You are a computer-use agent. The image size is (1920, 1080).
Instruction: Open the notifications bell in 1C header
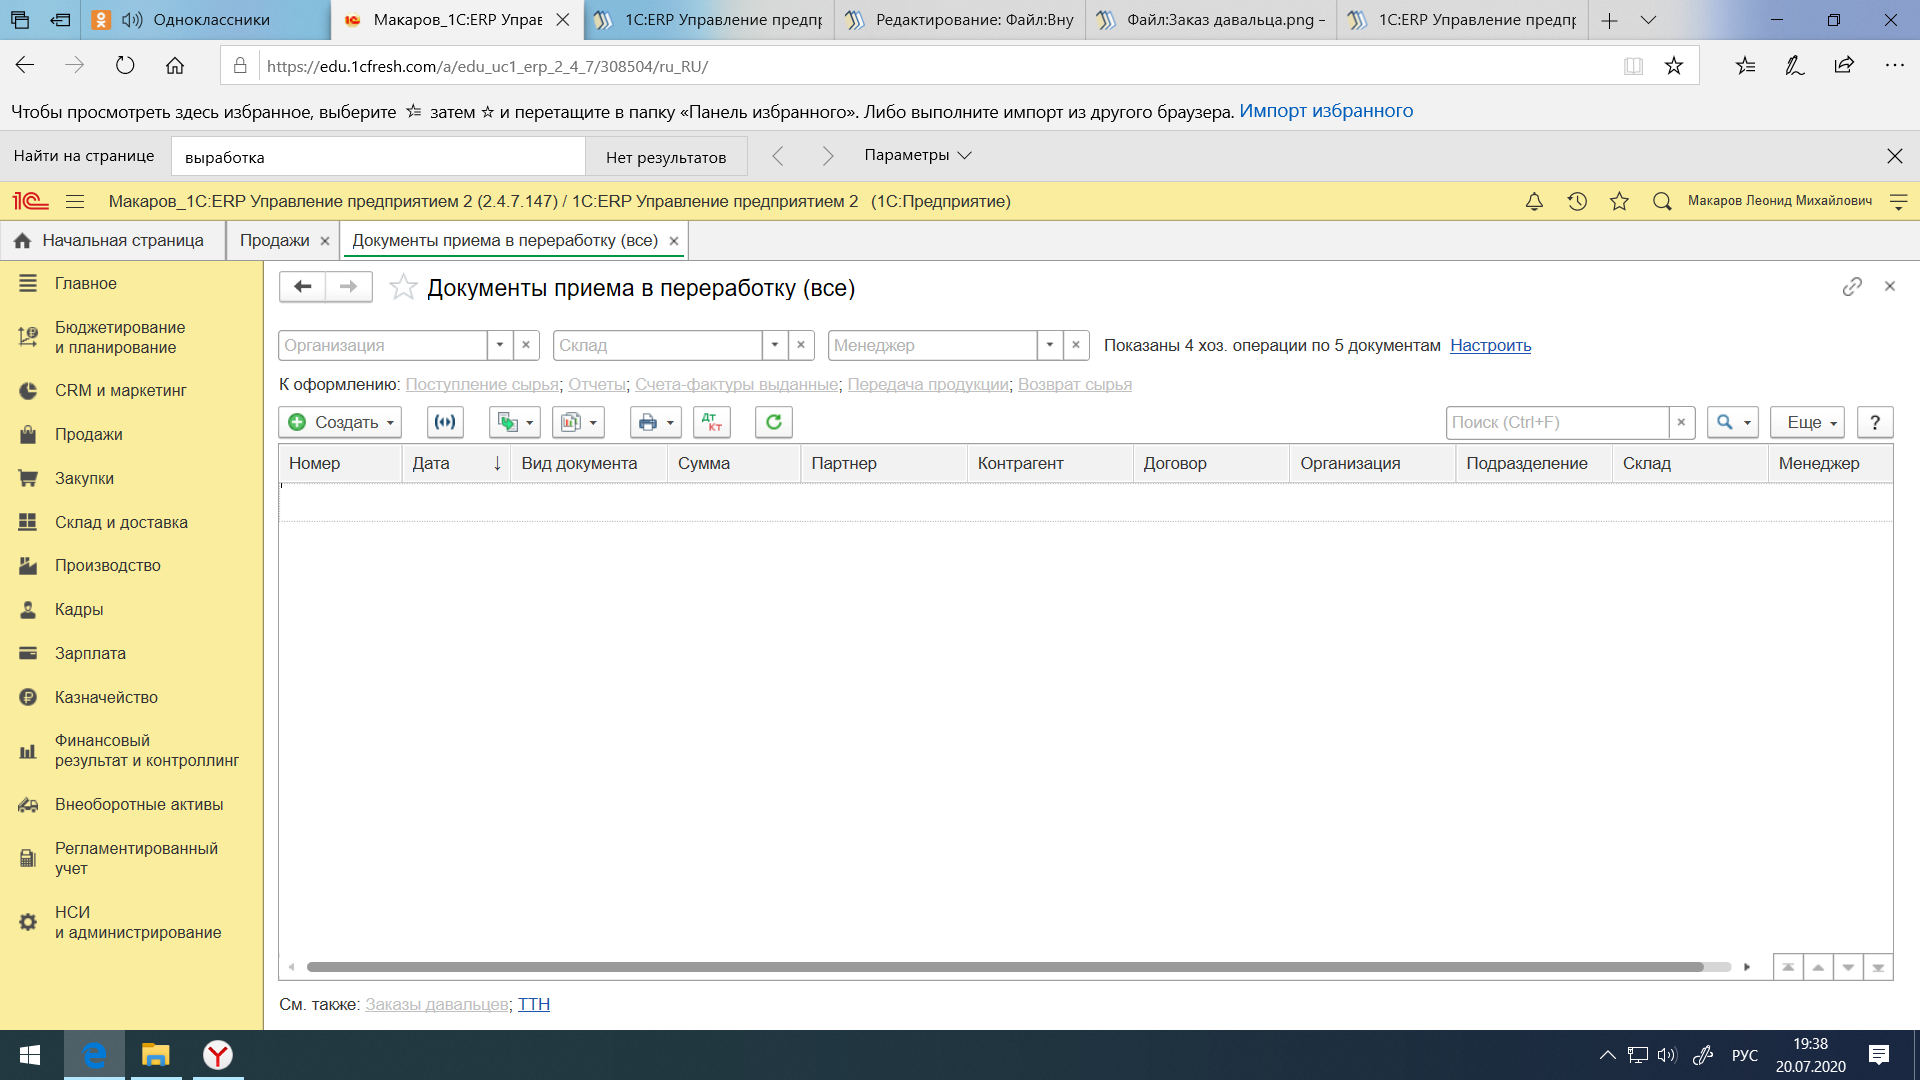point(1534,201)
